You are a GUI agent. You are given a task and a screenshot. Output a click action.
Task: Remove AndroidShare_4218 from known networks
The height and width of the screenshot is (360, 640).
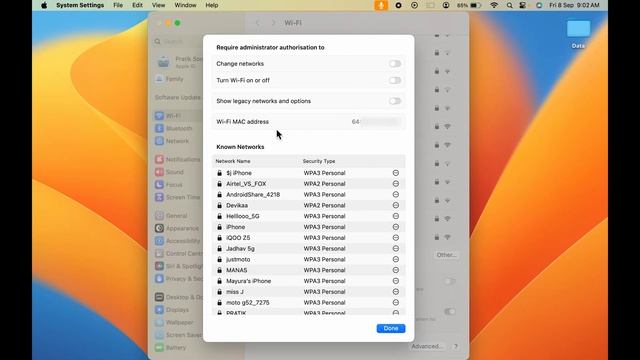coord(396,195)
